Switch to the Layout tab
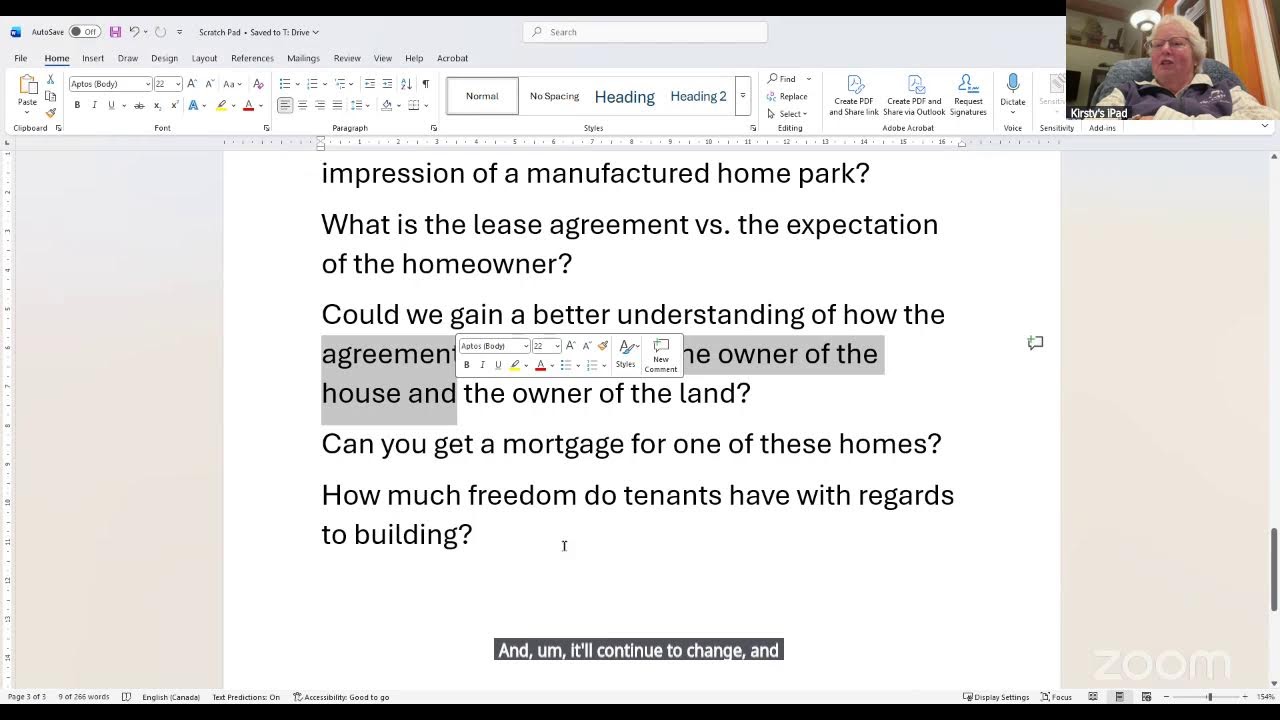The width and height of the screenshot is (1280, 720). 204,58
